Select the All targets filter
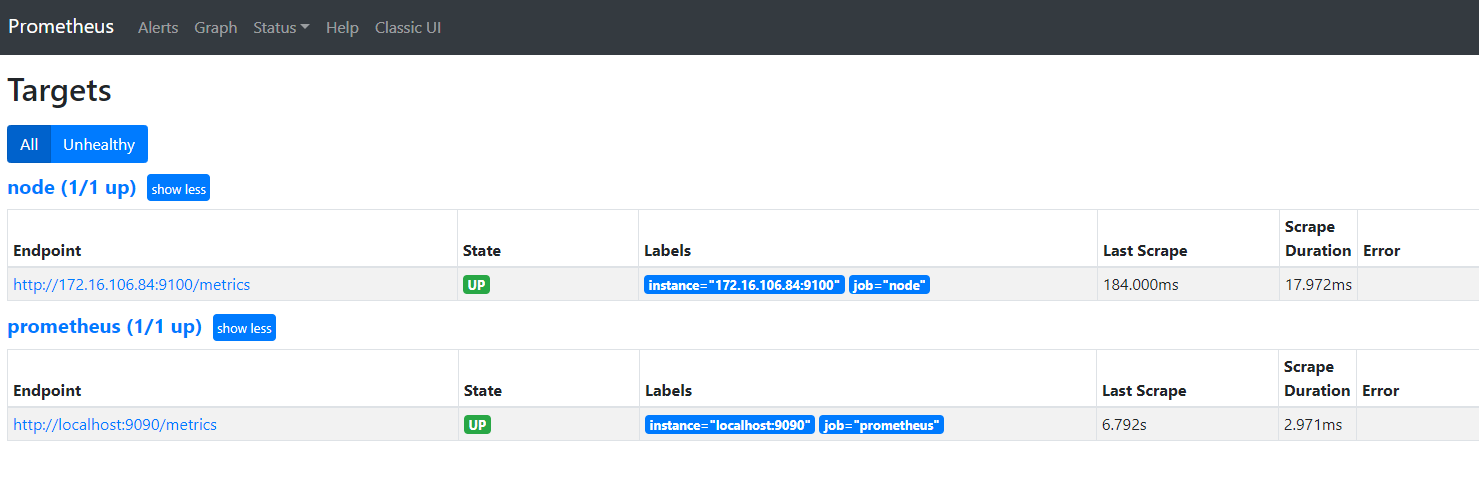The image size is (1479, 495). 29,144
